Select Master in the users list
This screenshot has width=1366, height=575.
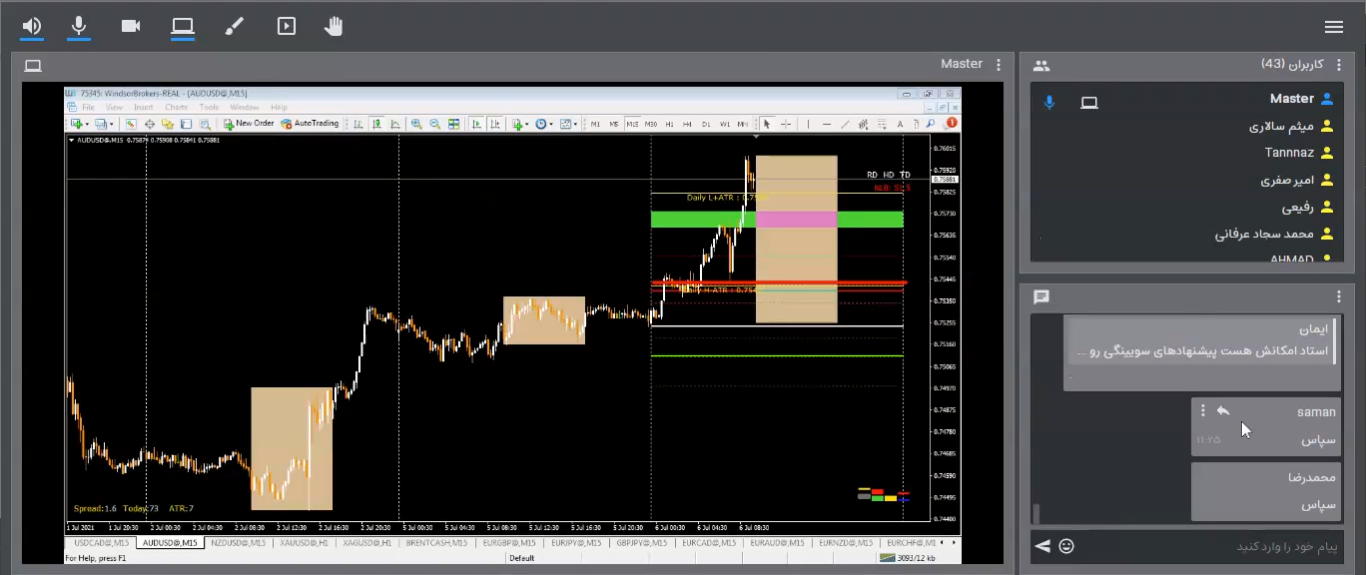pyautogui.click(x=1291, y=99)
